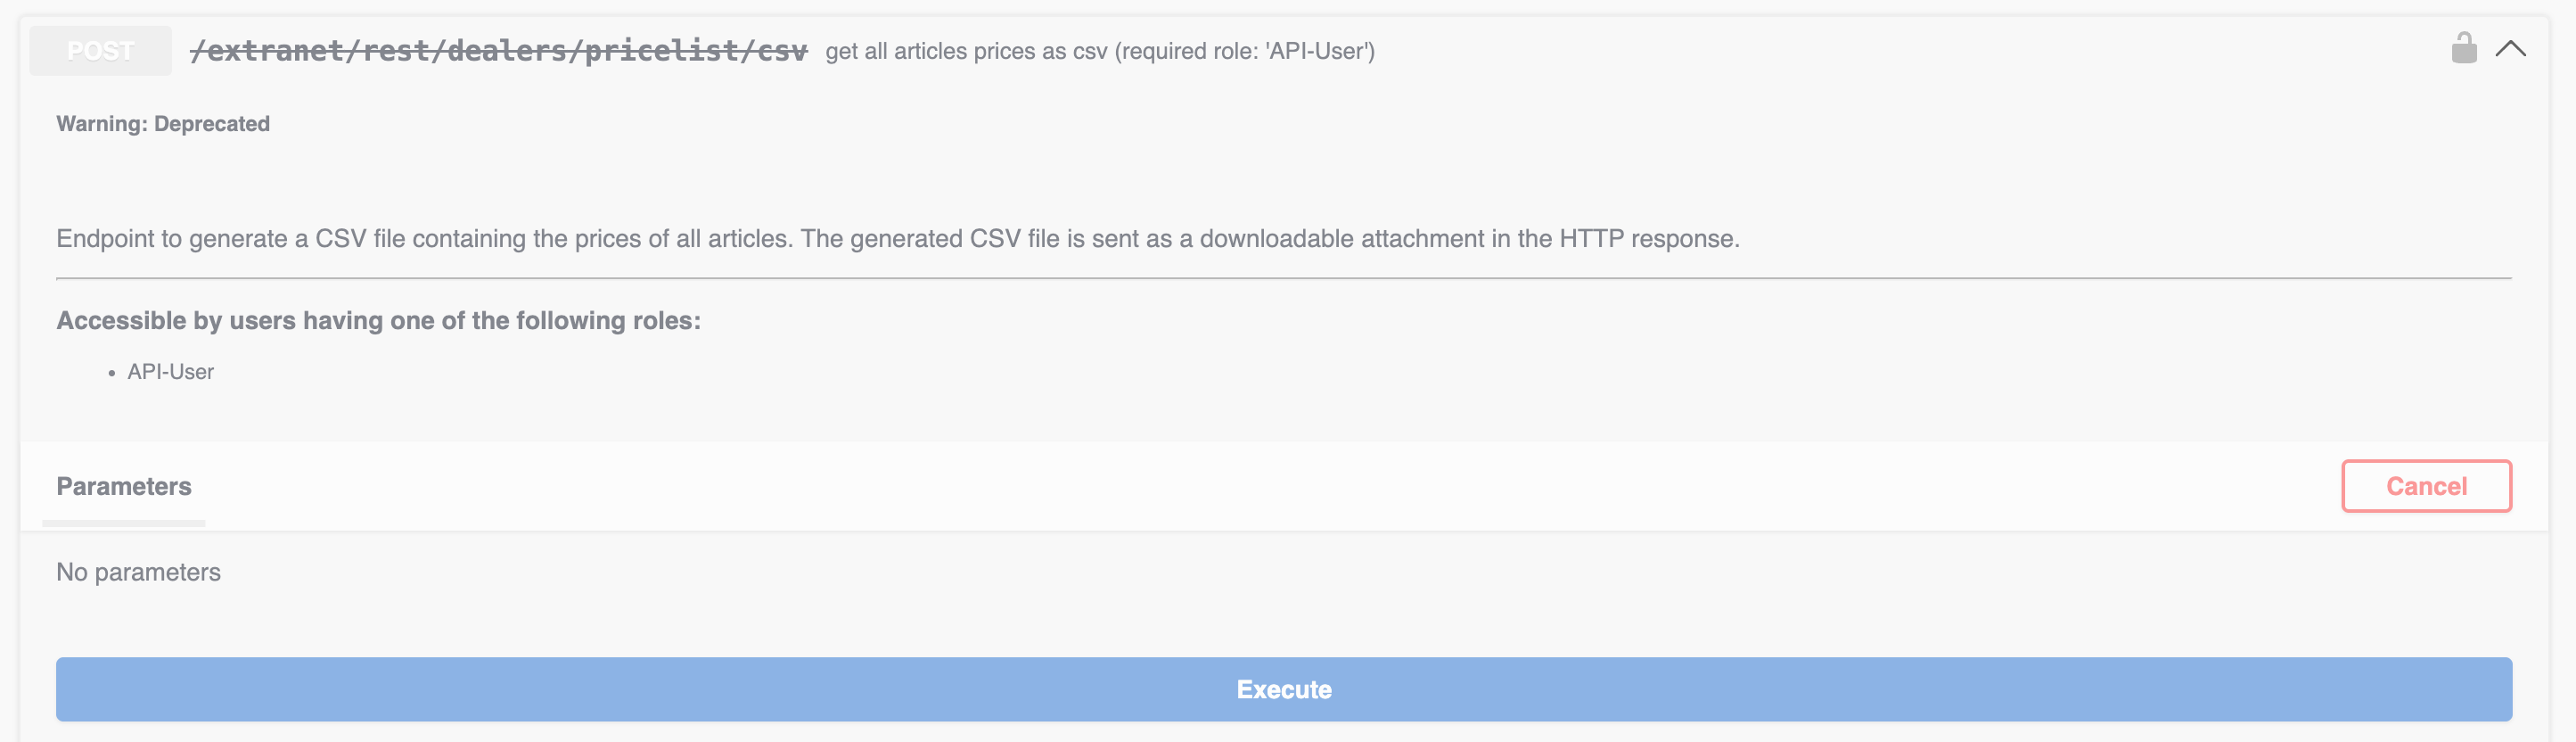The image size is (2576, 742).
Task: Click the accessible roles heading
Action: [x=378, y=321]
